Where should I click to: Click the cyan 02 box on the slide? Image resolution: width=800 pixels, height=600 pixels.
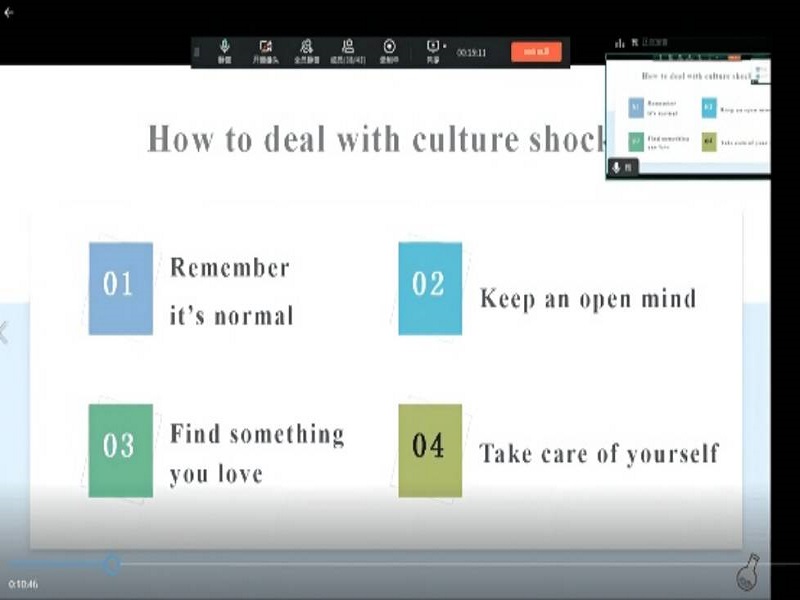point(430,288)
